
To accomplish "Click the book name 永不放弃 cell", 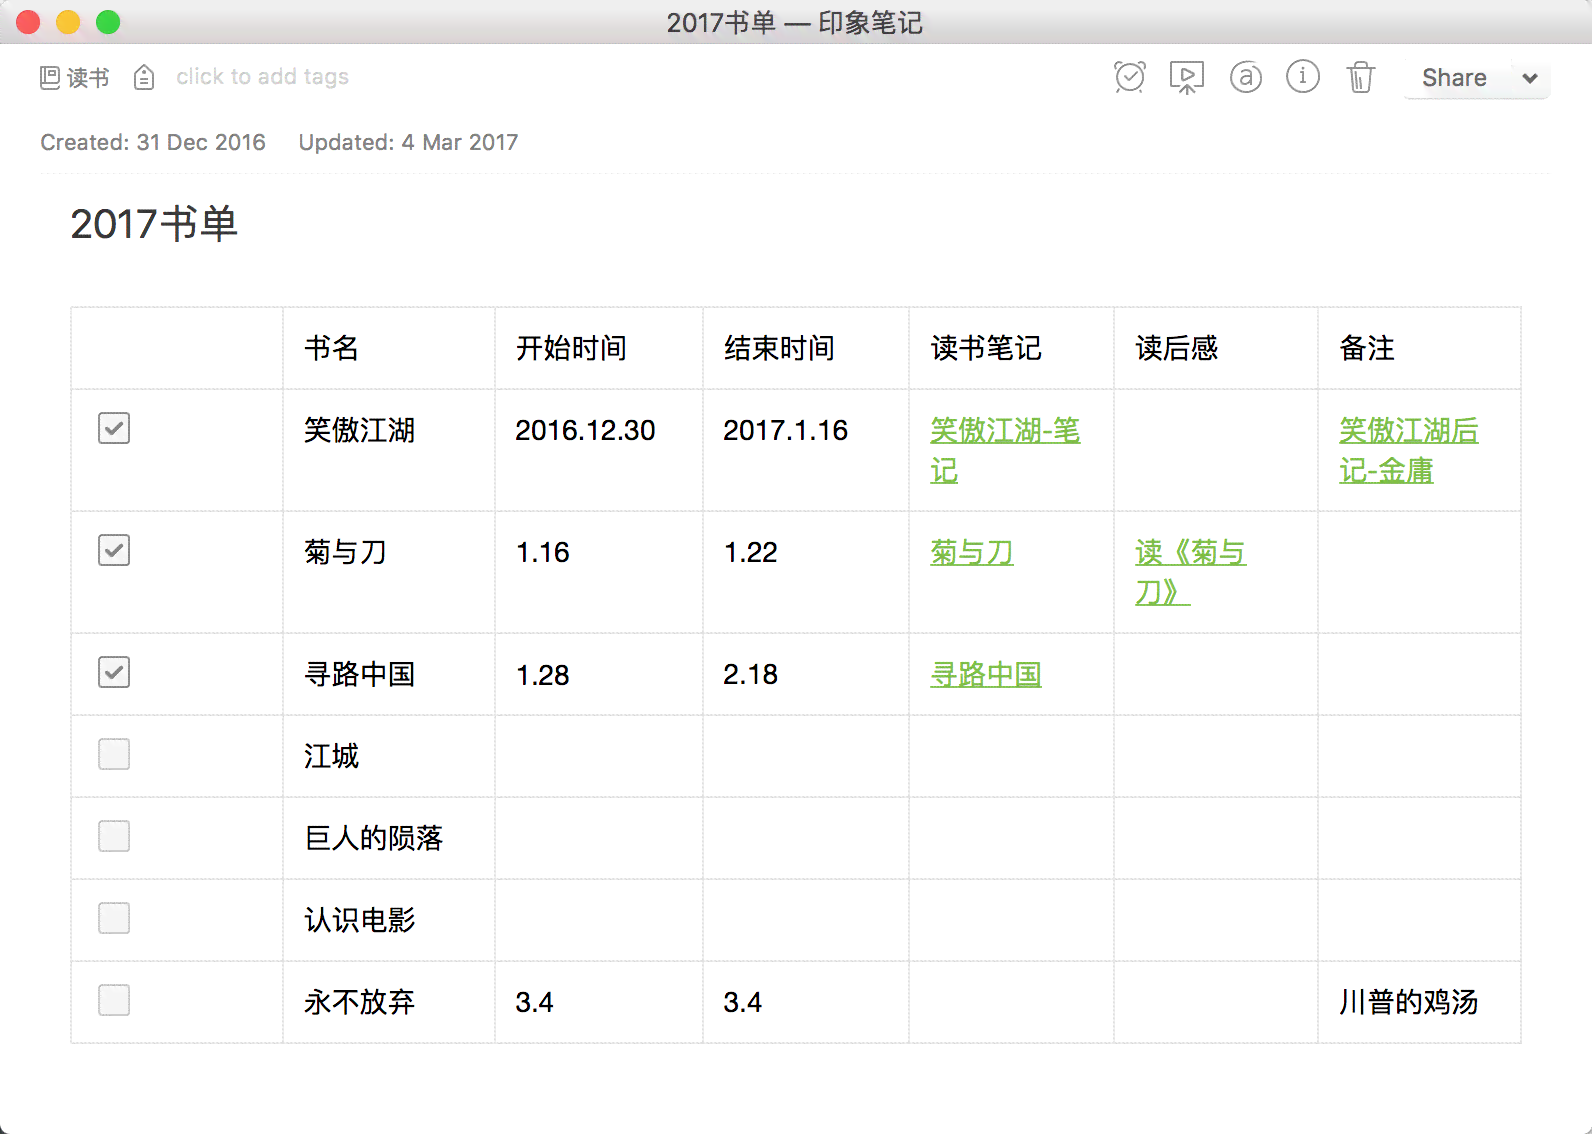I will click(389, 1002).
